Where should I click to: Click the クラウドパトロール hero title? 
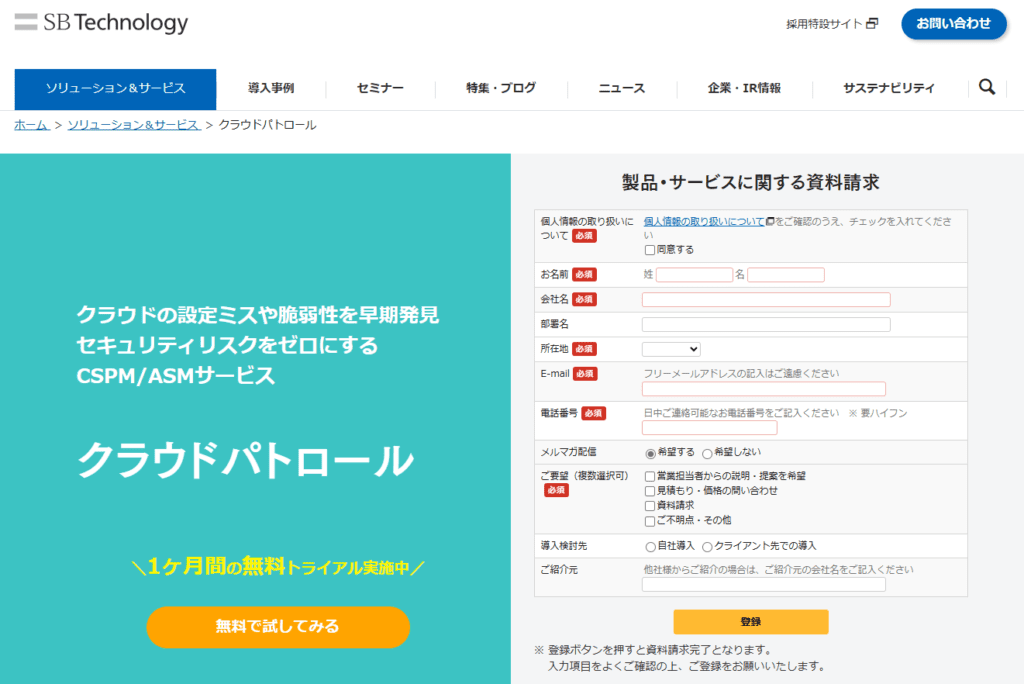pyautogui.click(x=246, y=461)
